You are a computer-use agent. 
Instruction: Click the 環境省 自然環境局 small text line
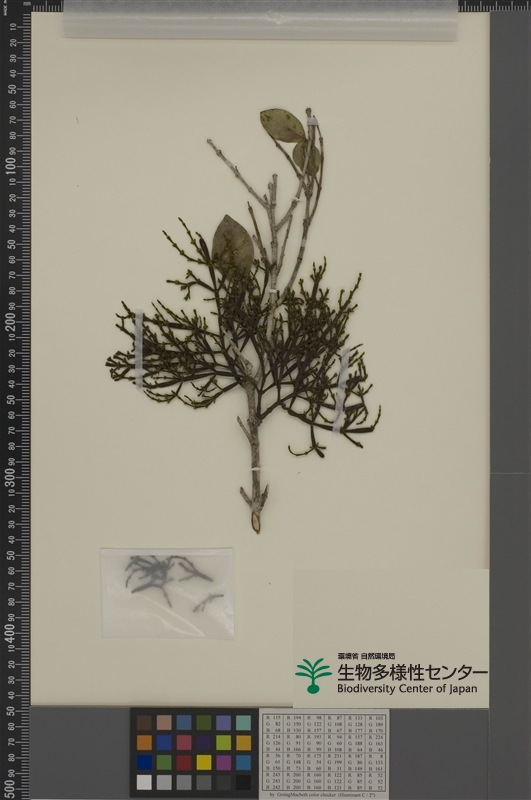(366, 656)
